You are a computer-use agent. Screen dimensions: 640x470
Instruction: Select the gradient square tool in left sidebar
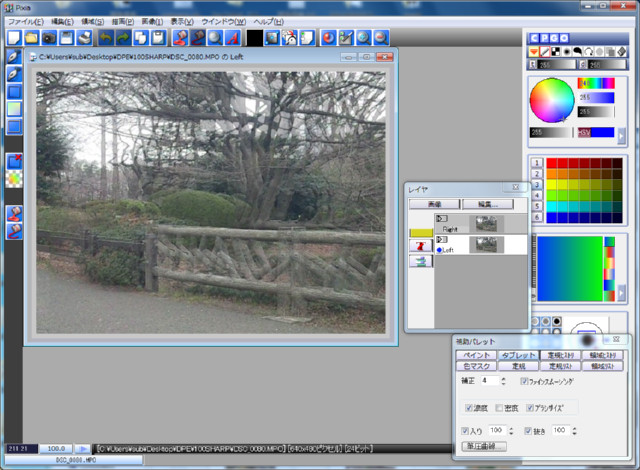tap(14, 109)
